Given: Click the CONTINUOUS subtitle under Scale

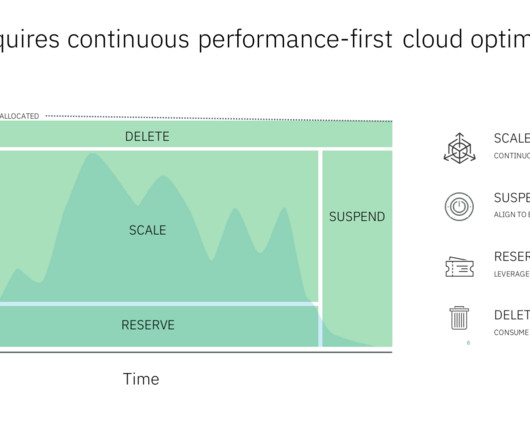Looking at the screenshot, I should (x=512, y=156).
